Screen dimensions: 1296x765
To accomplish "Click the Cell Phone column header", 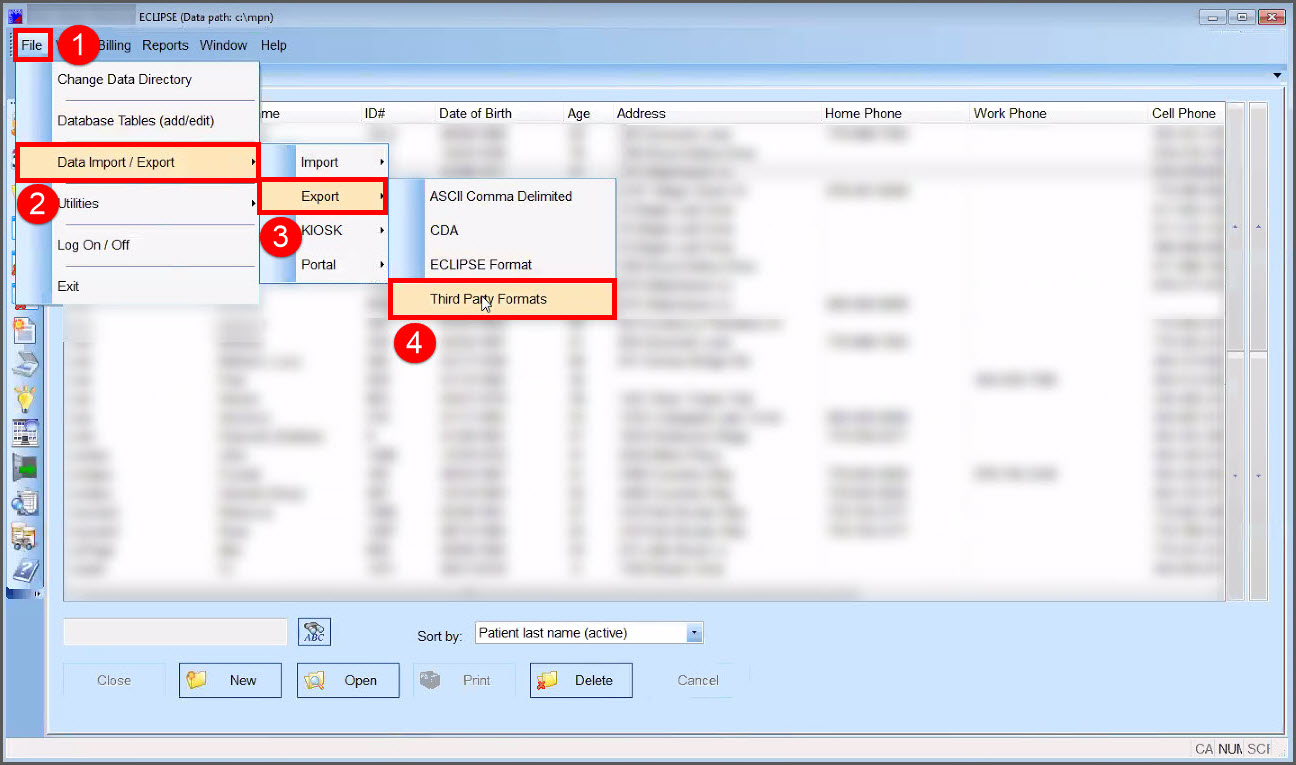I will coord(1184,113).
